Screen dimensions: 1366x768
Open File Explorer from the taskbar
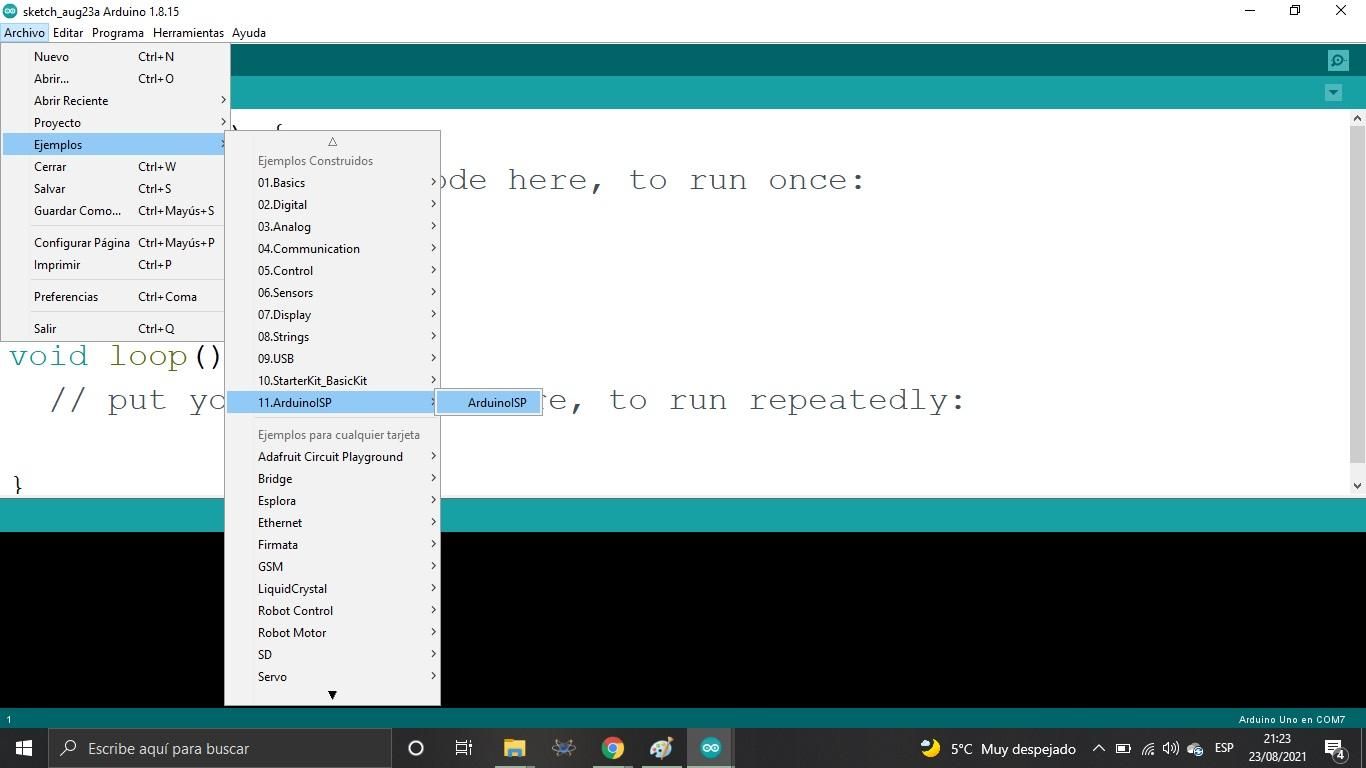514,747
